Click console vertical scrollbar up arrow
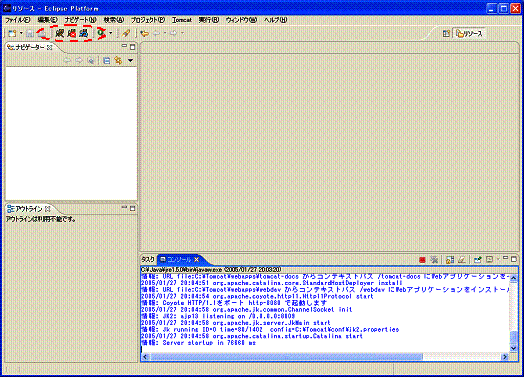Image resolution: width=526 pixels, height=378 pixels. [513, 278]
